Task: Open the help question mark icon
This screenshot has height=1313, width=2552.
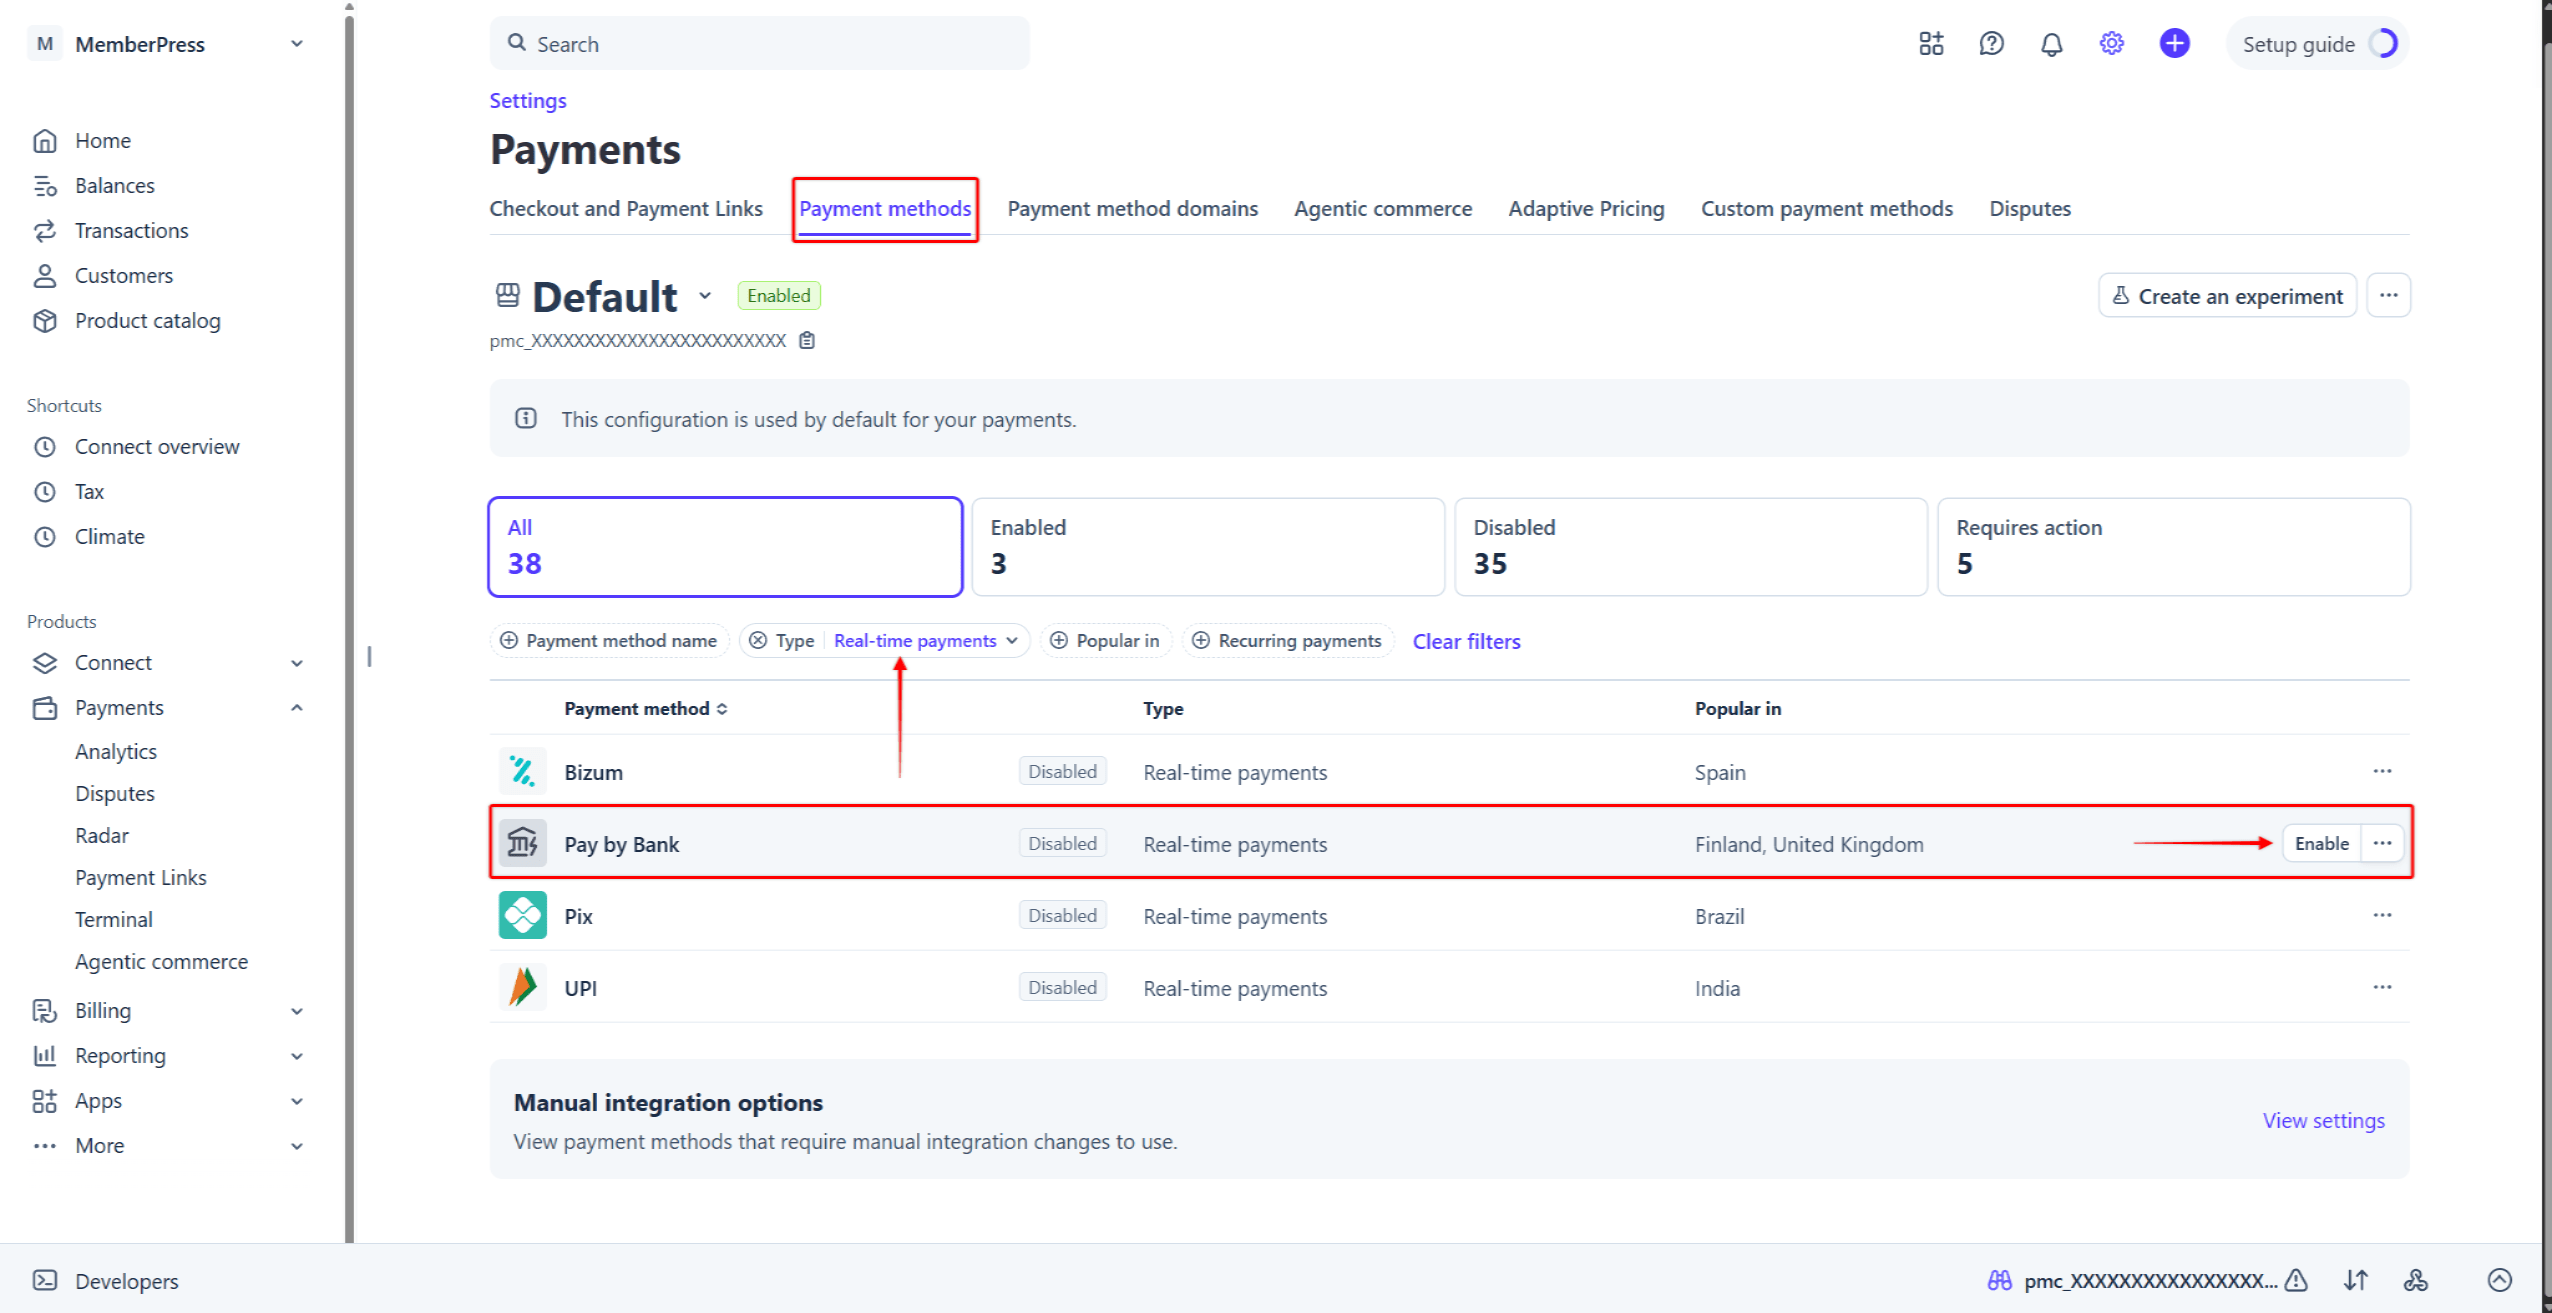Action: pyautogui.click(x=1991, y=44)
